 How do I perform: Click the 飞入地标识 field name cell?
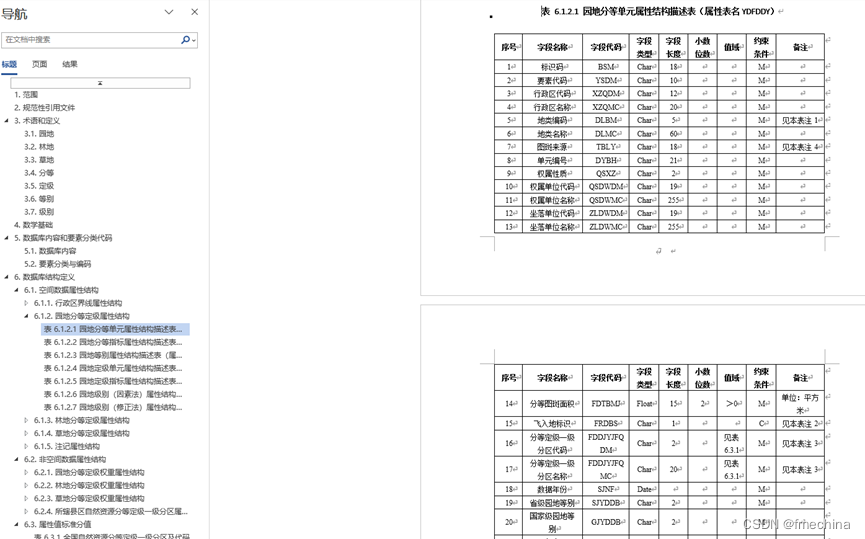552,424
